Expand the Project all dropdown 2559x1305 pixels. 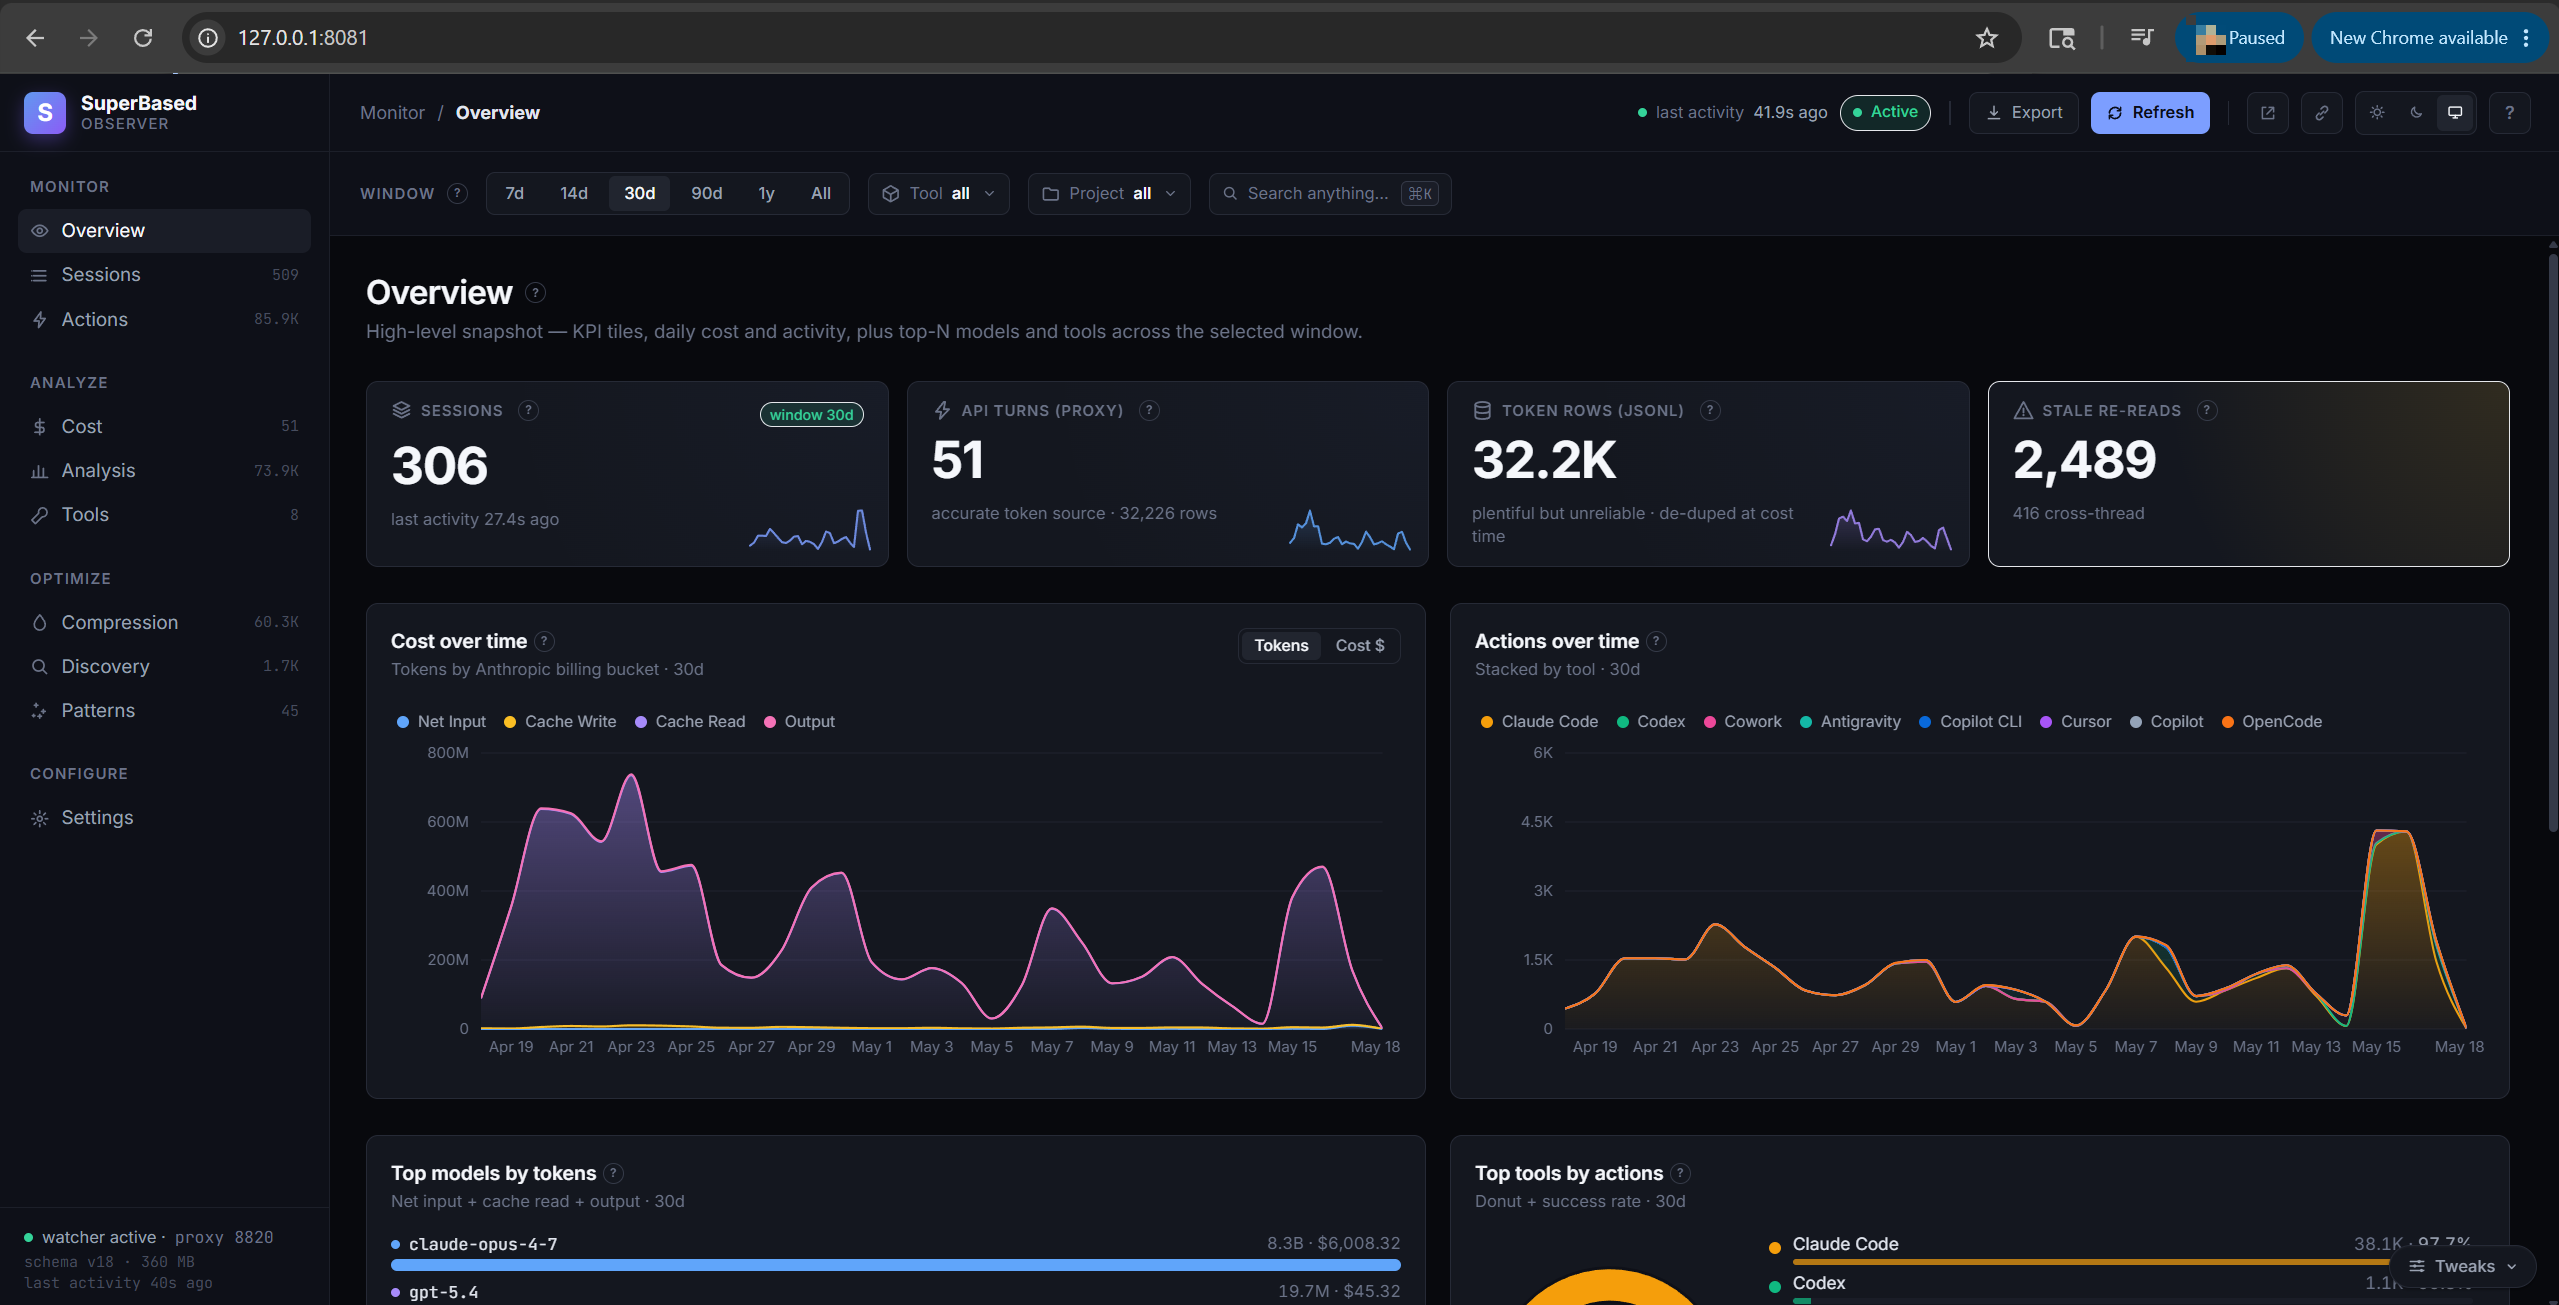1109,194
